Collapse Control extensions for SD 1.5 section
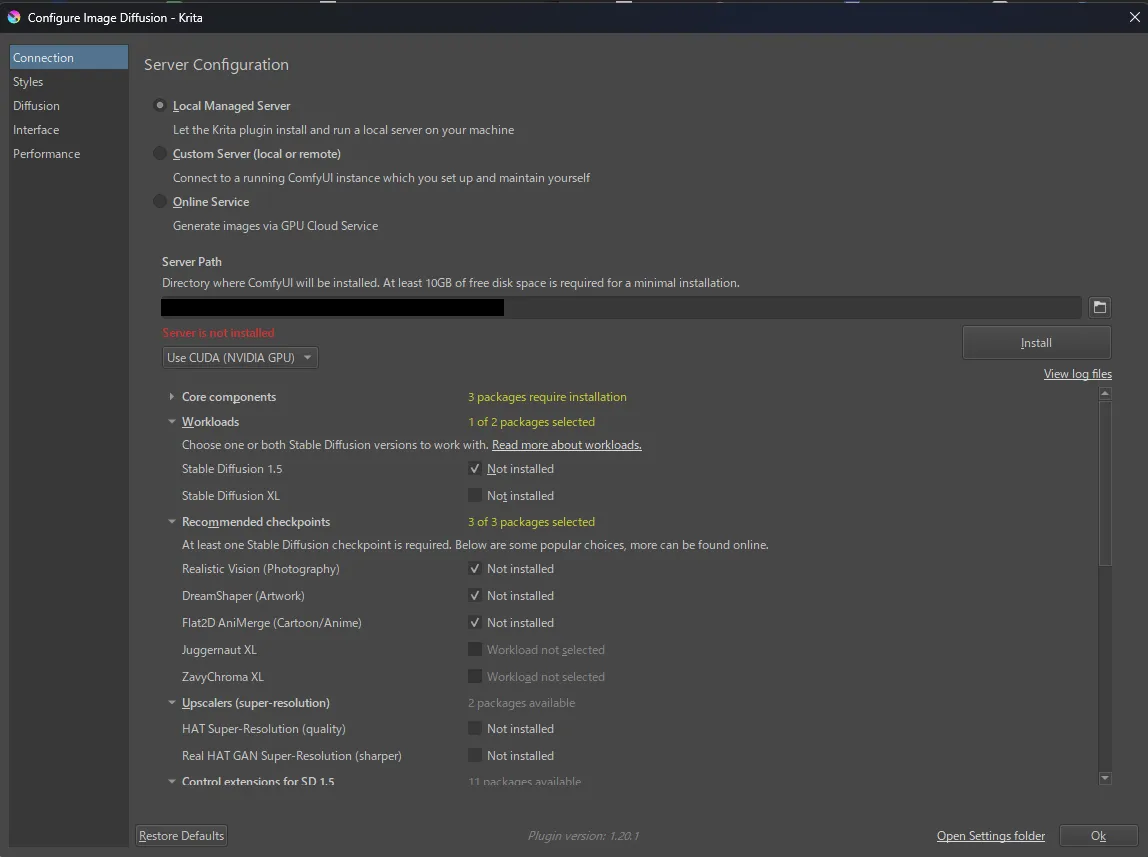Viewport: 1148px width, 857px height. pos(171,781)
